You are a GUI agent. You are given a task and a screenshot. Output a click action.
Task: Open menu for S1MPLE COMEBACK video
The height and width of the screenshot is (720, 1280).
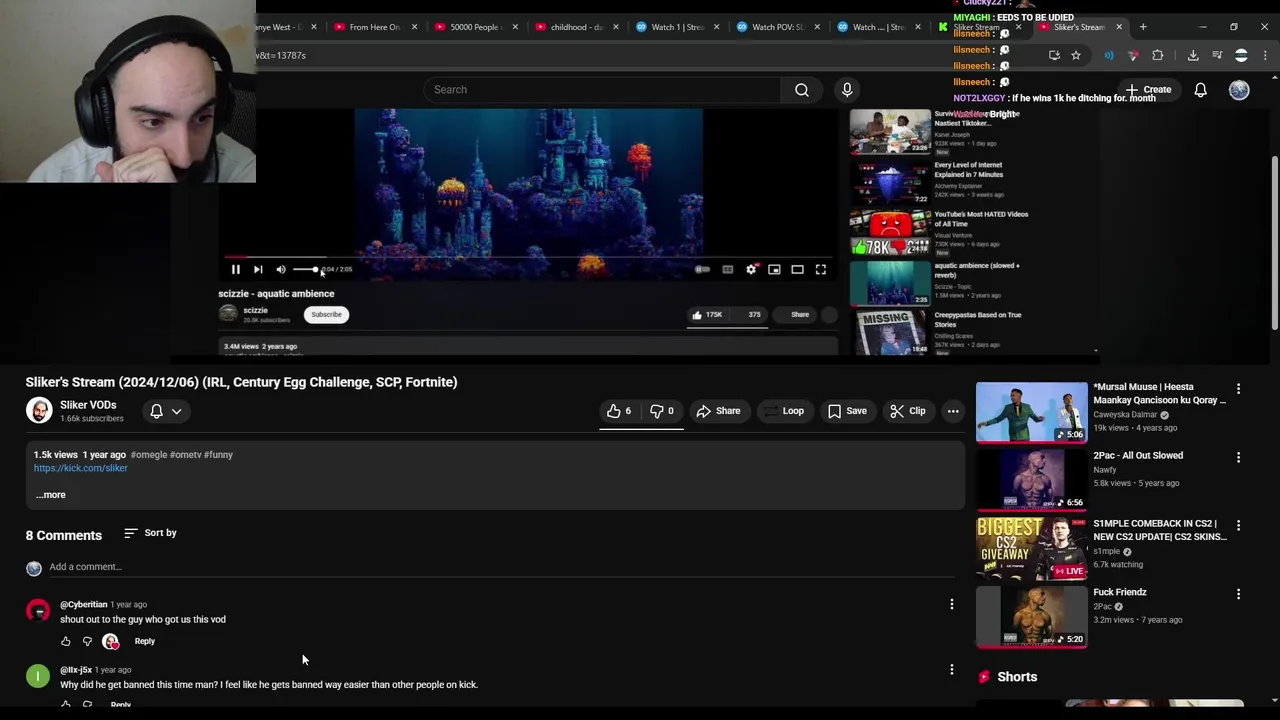click(x=1238, y=525)
